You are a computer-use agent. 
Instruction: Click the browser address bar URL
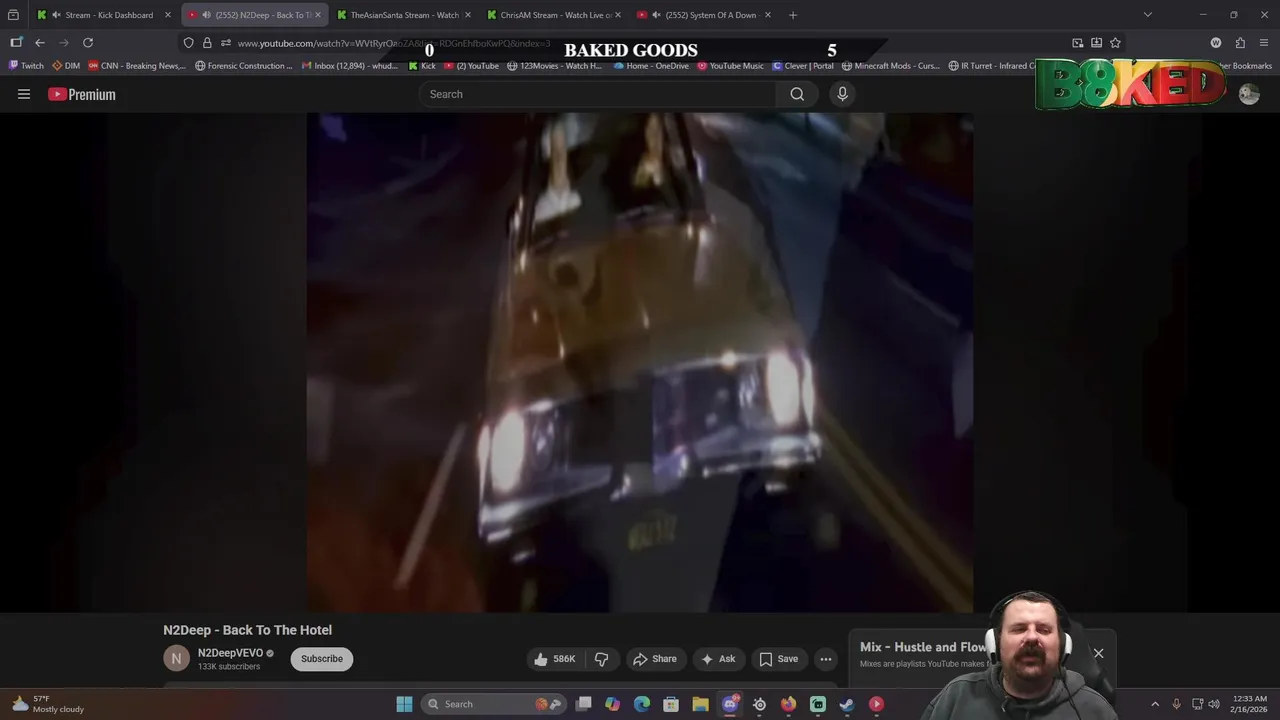point(394,43)
